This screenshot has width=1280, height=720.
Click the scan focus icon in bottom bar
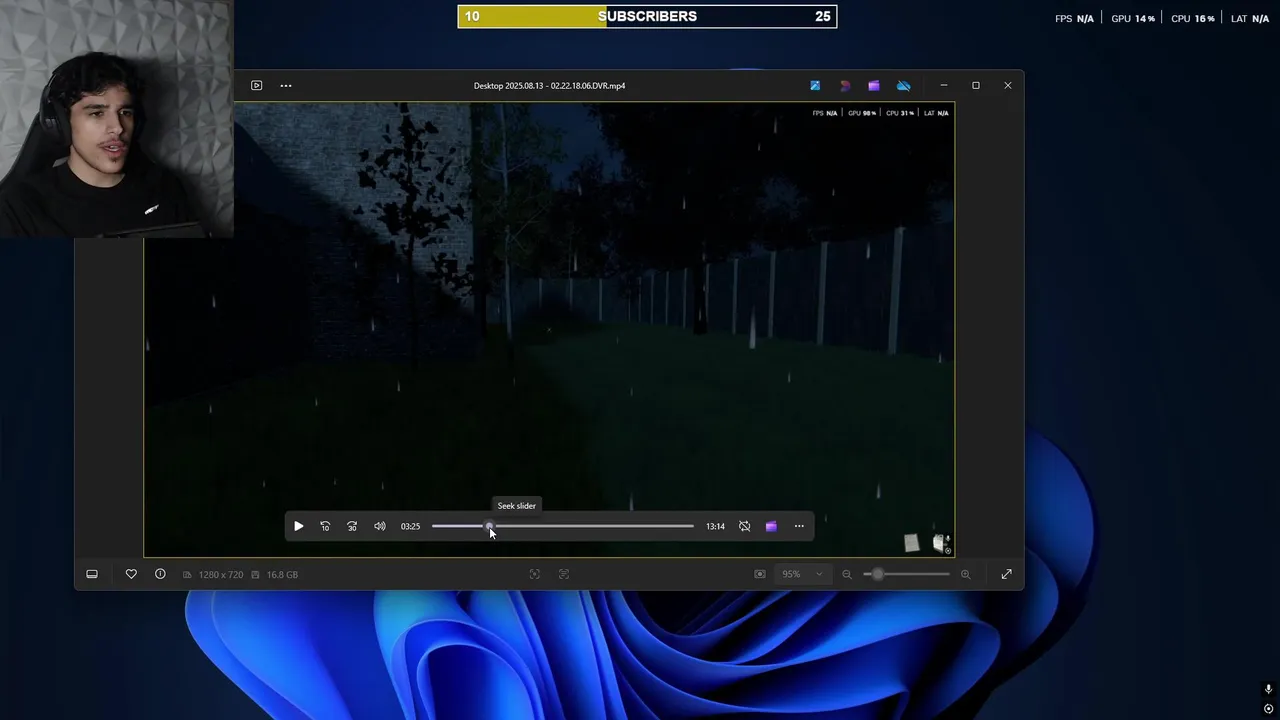tap(534, 574)
